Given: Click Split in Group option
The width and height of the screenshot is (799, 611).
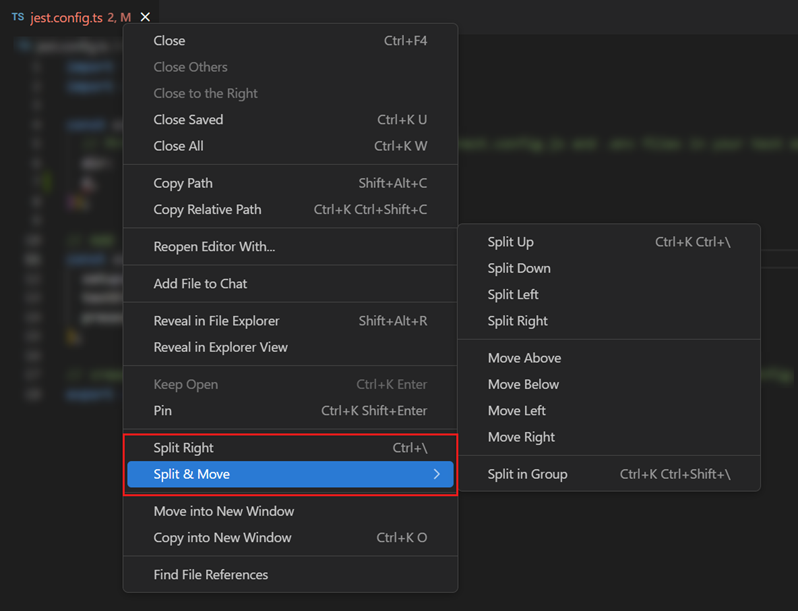Looking at the screenshot, I should click(527, 474).
